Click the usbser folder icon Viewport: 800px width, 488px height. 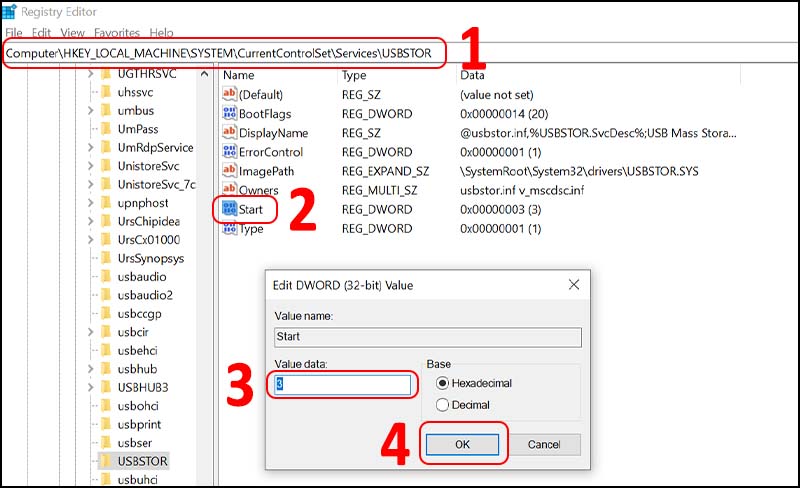106,443
